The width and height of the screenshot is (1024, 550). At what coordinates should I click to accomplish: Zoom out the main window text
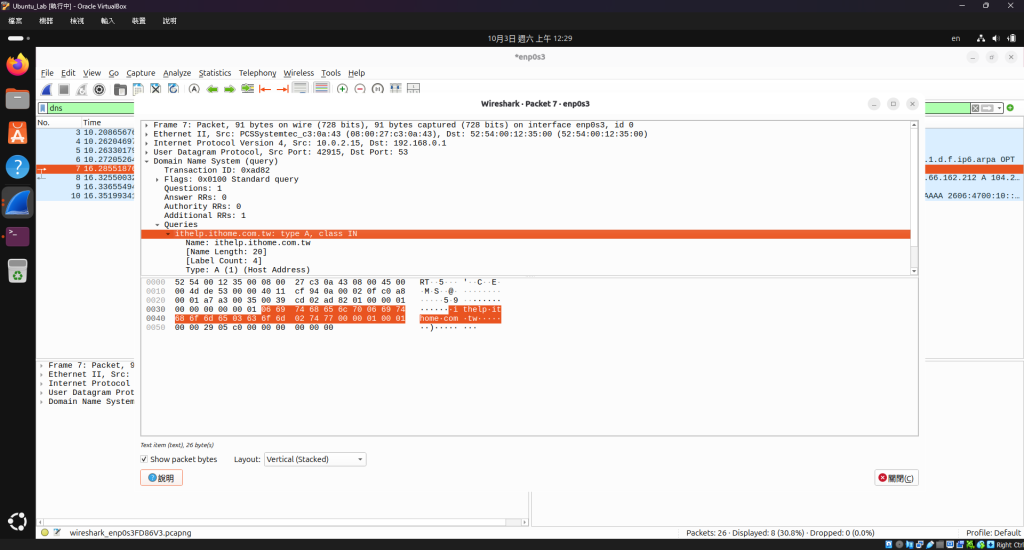click(x=360, y=89)
